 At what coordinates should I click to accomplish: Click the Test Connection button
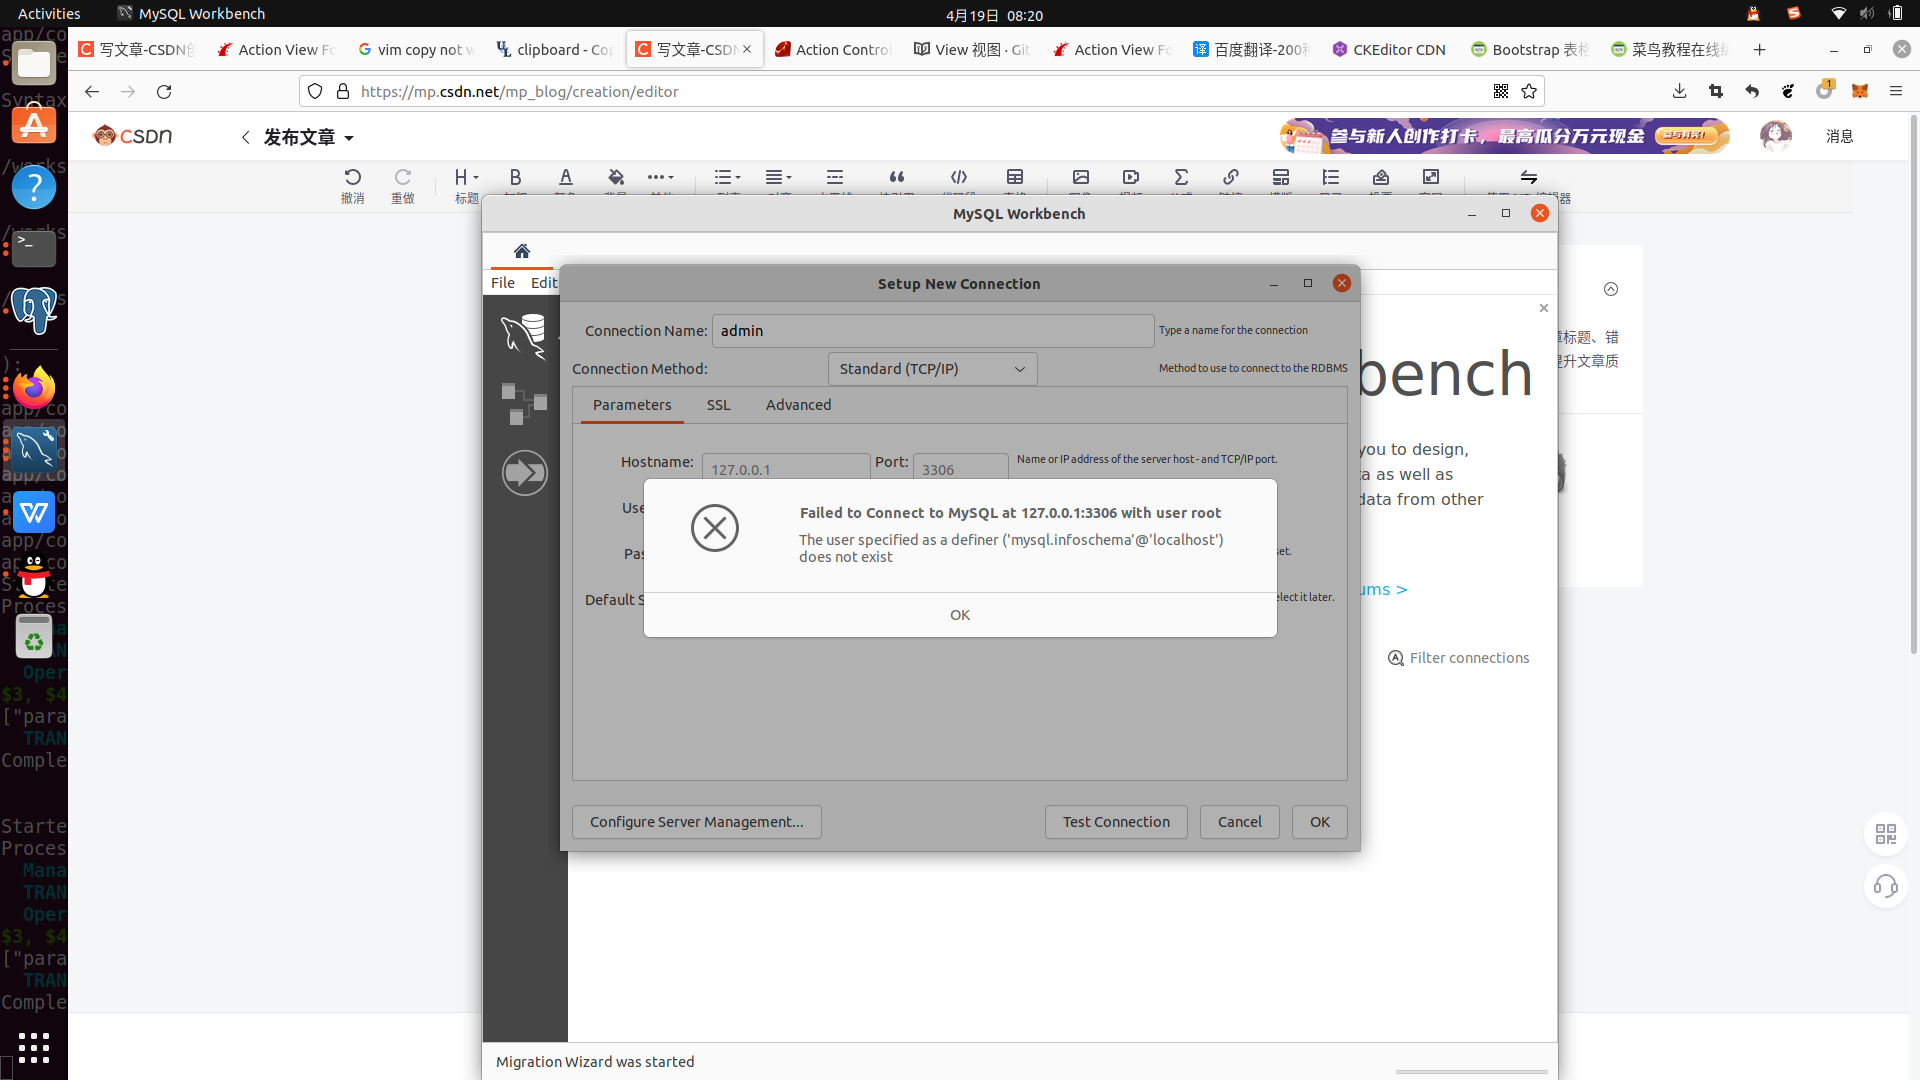1115,822
